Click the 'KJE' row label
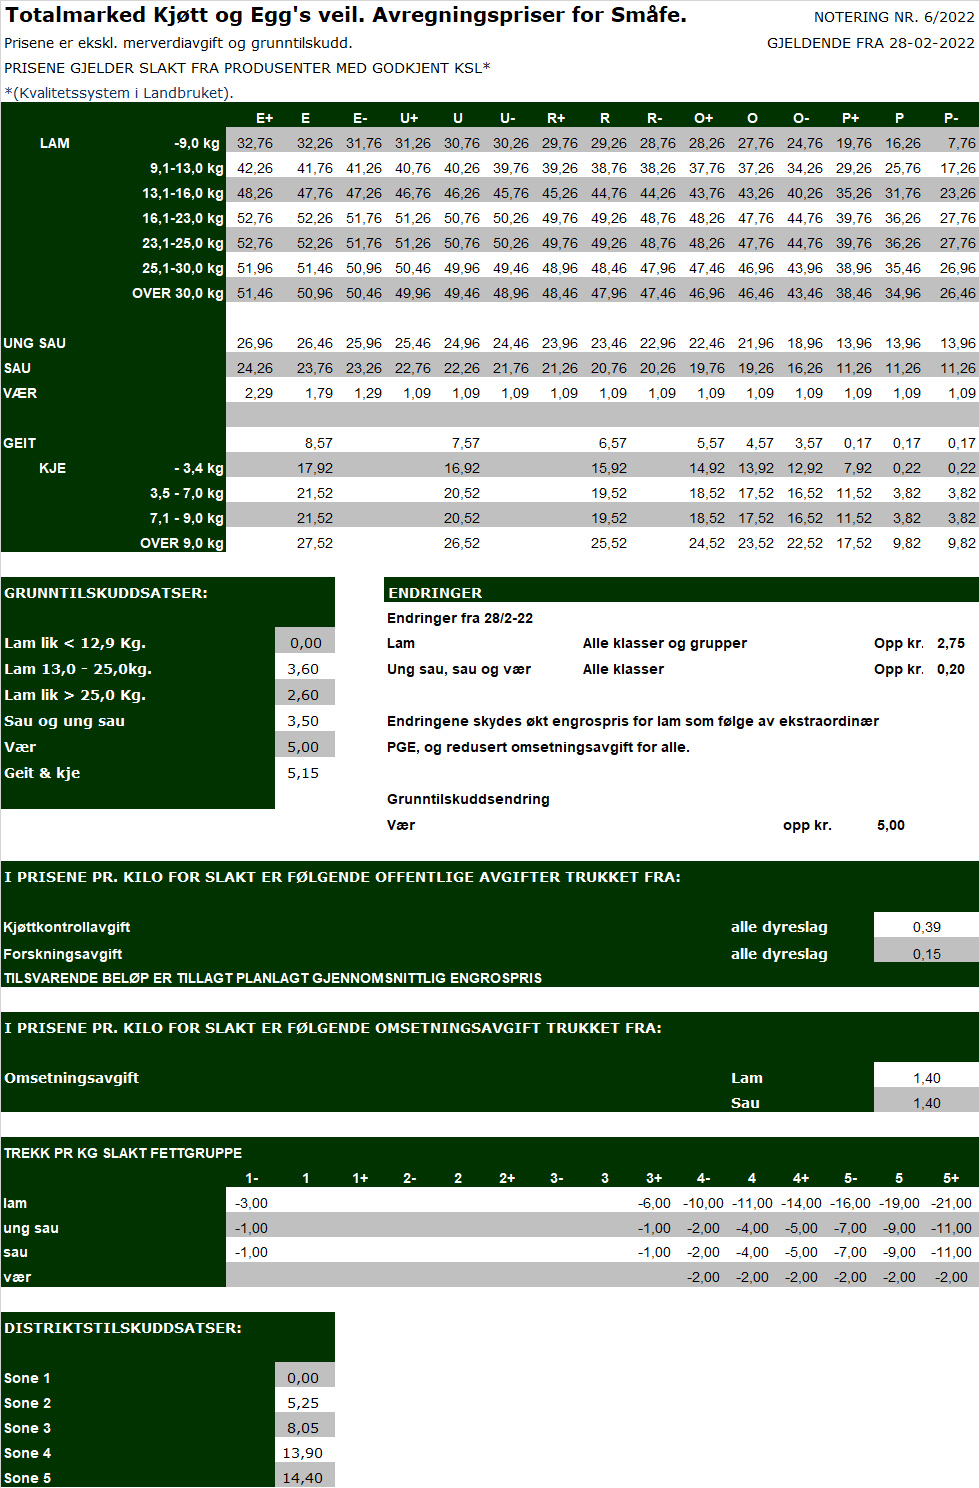Image resolution: width=979 pixels, height=1488 pixels. (53, 468)
